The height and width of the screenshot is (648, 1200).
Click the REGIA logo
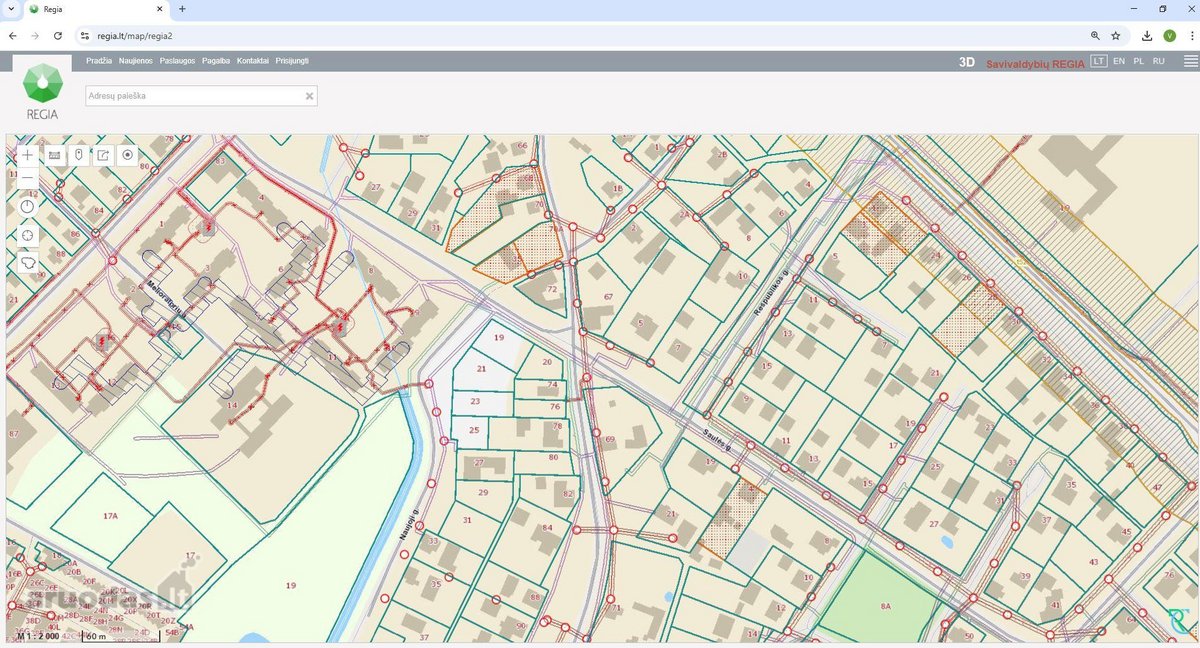pos(42,90)
